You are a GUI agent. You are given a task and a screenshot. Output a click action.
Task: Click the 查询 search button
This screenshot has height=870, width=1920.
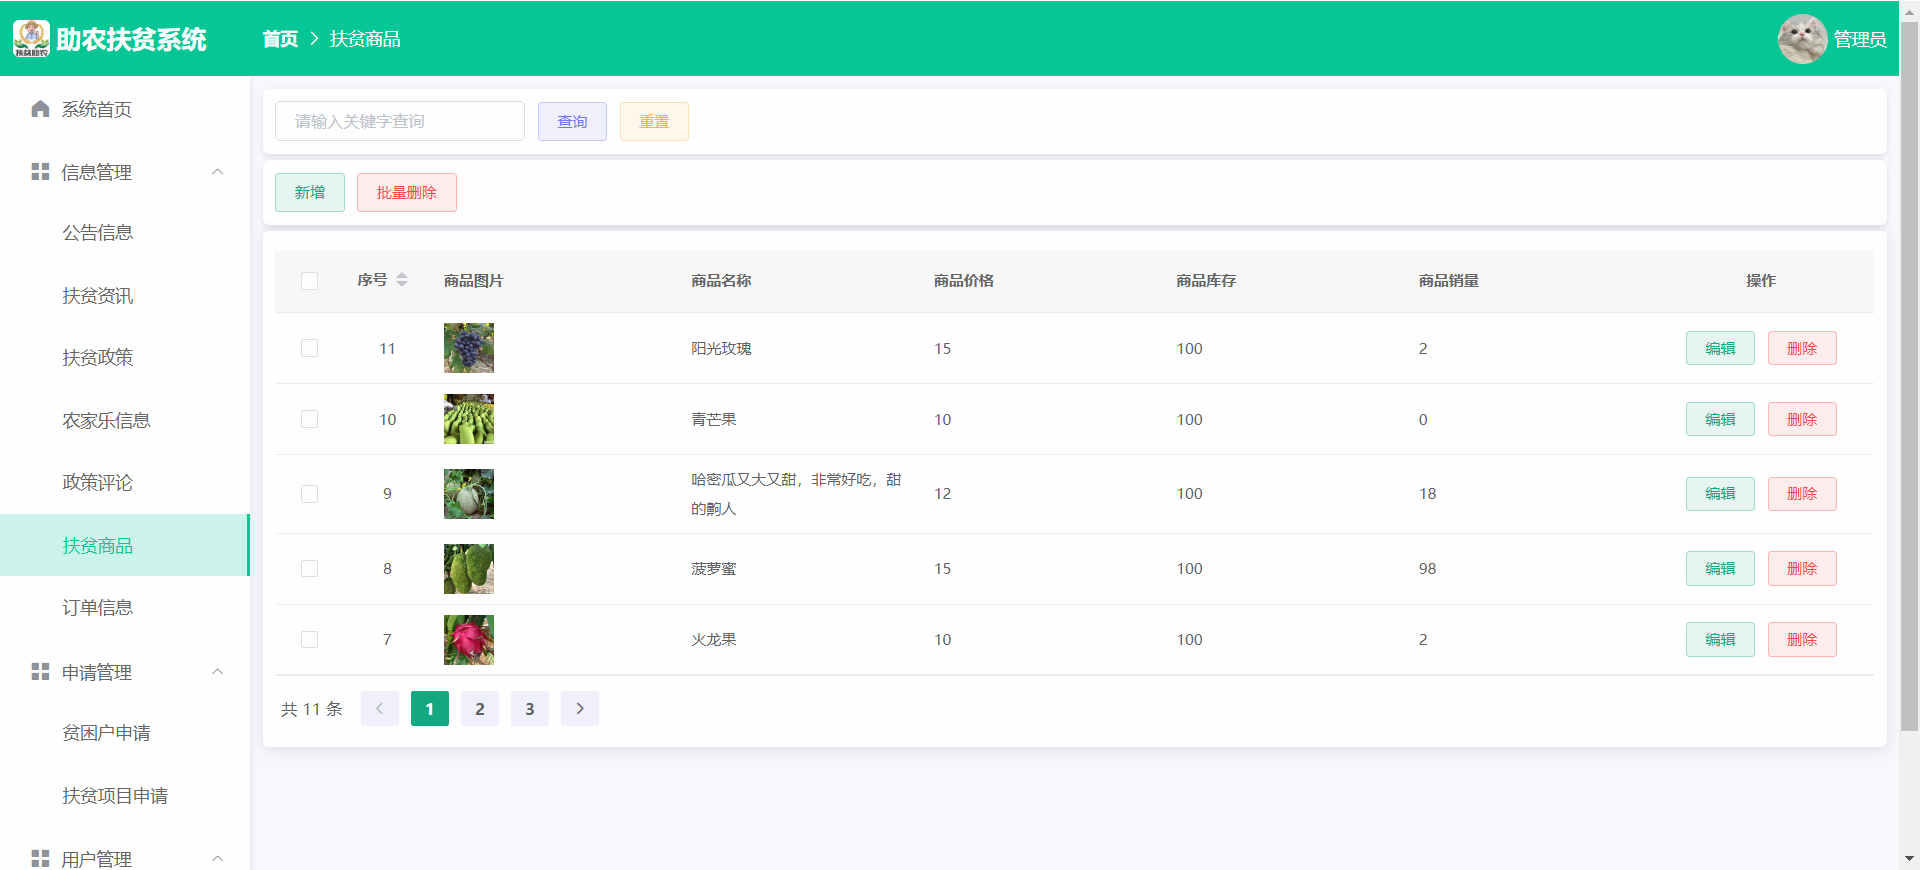click(572, 121)
